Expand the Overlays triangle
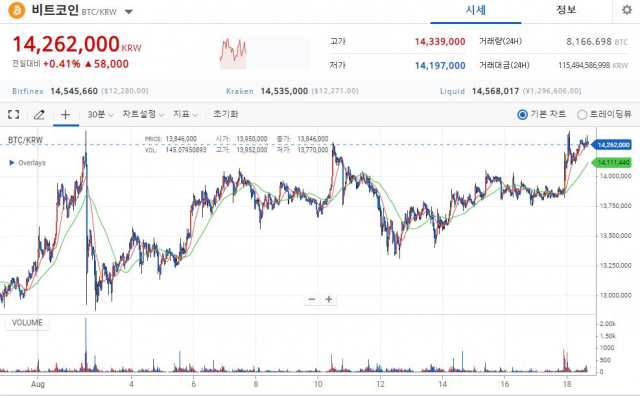The image size is (640, 396). [x=12, y=162]
